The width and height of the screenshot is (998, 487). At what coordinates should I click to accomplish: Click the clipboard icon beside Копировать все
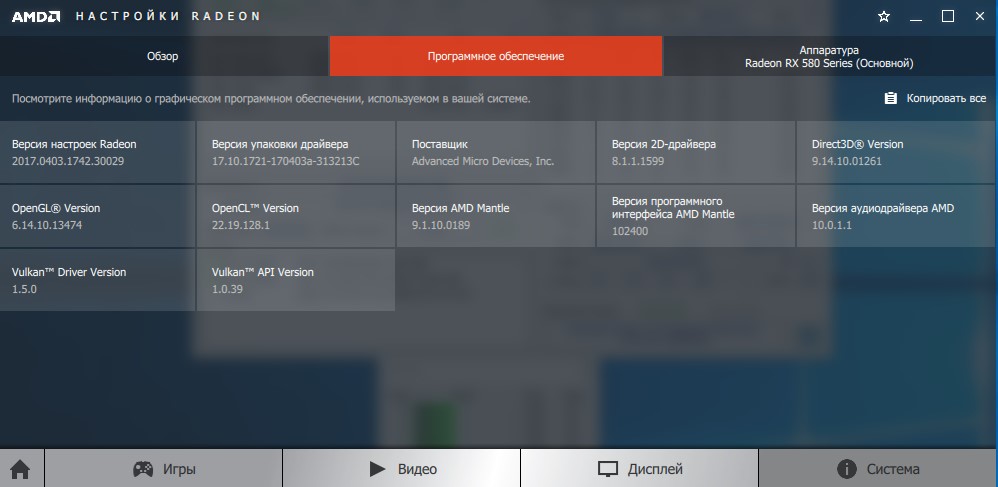point(890,98)
